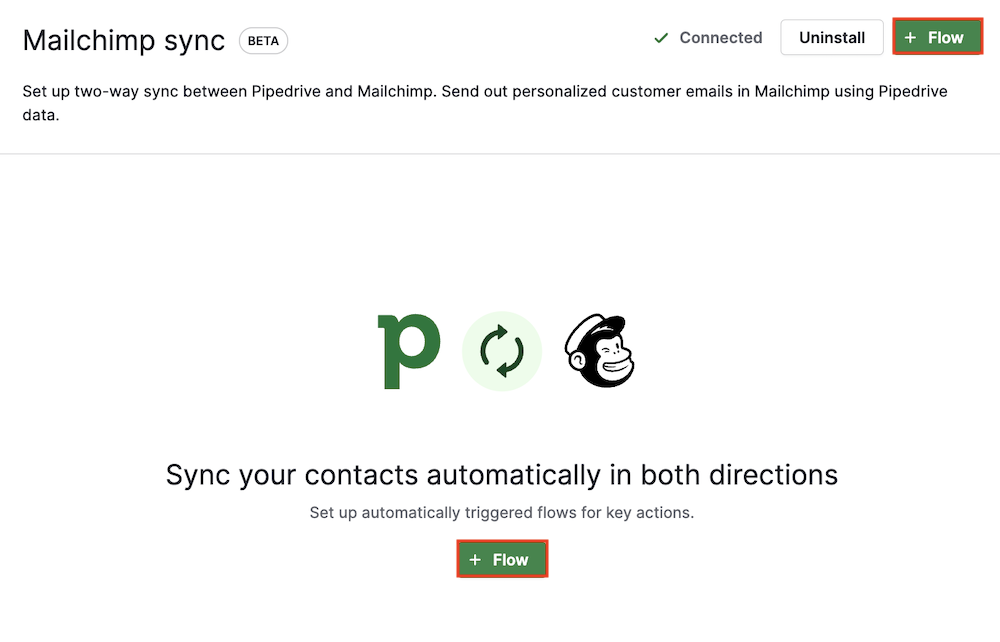
Task: Click the green Connected checkmark icon
Action: point(661,38)
